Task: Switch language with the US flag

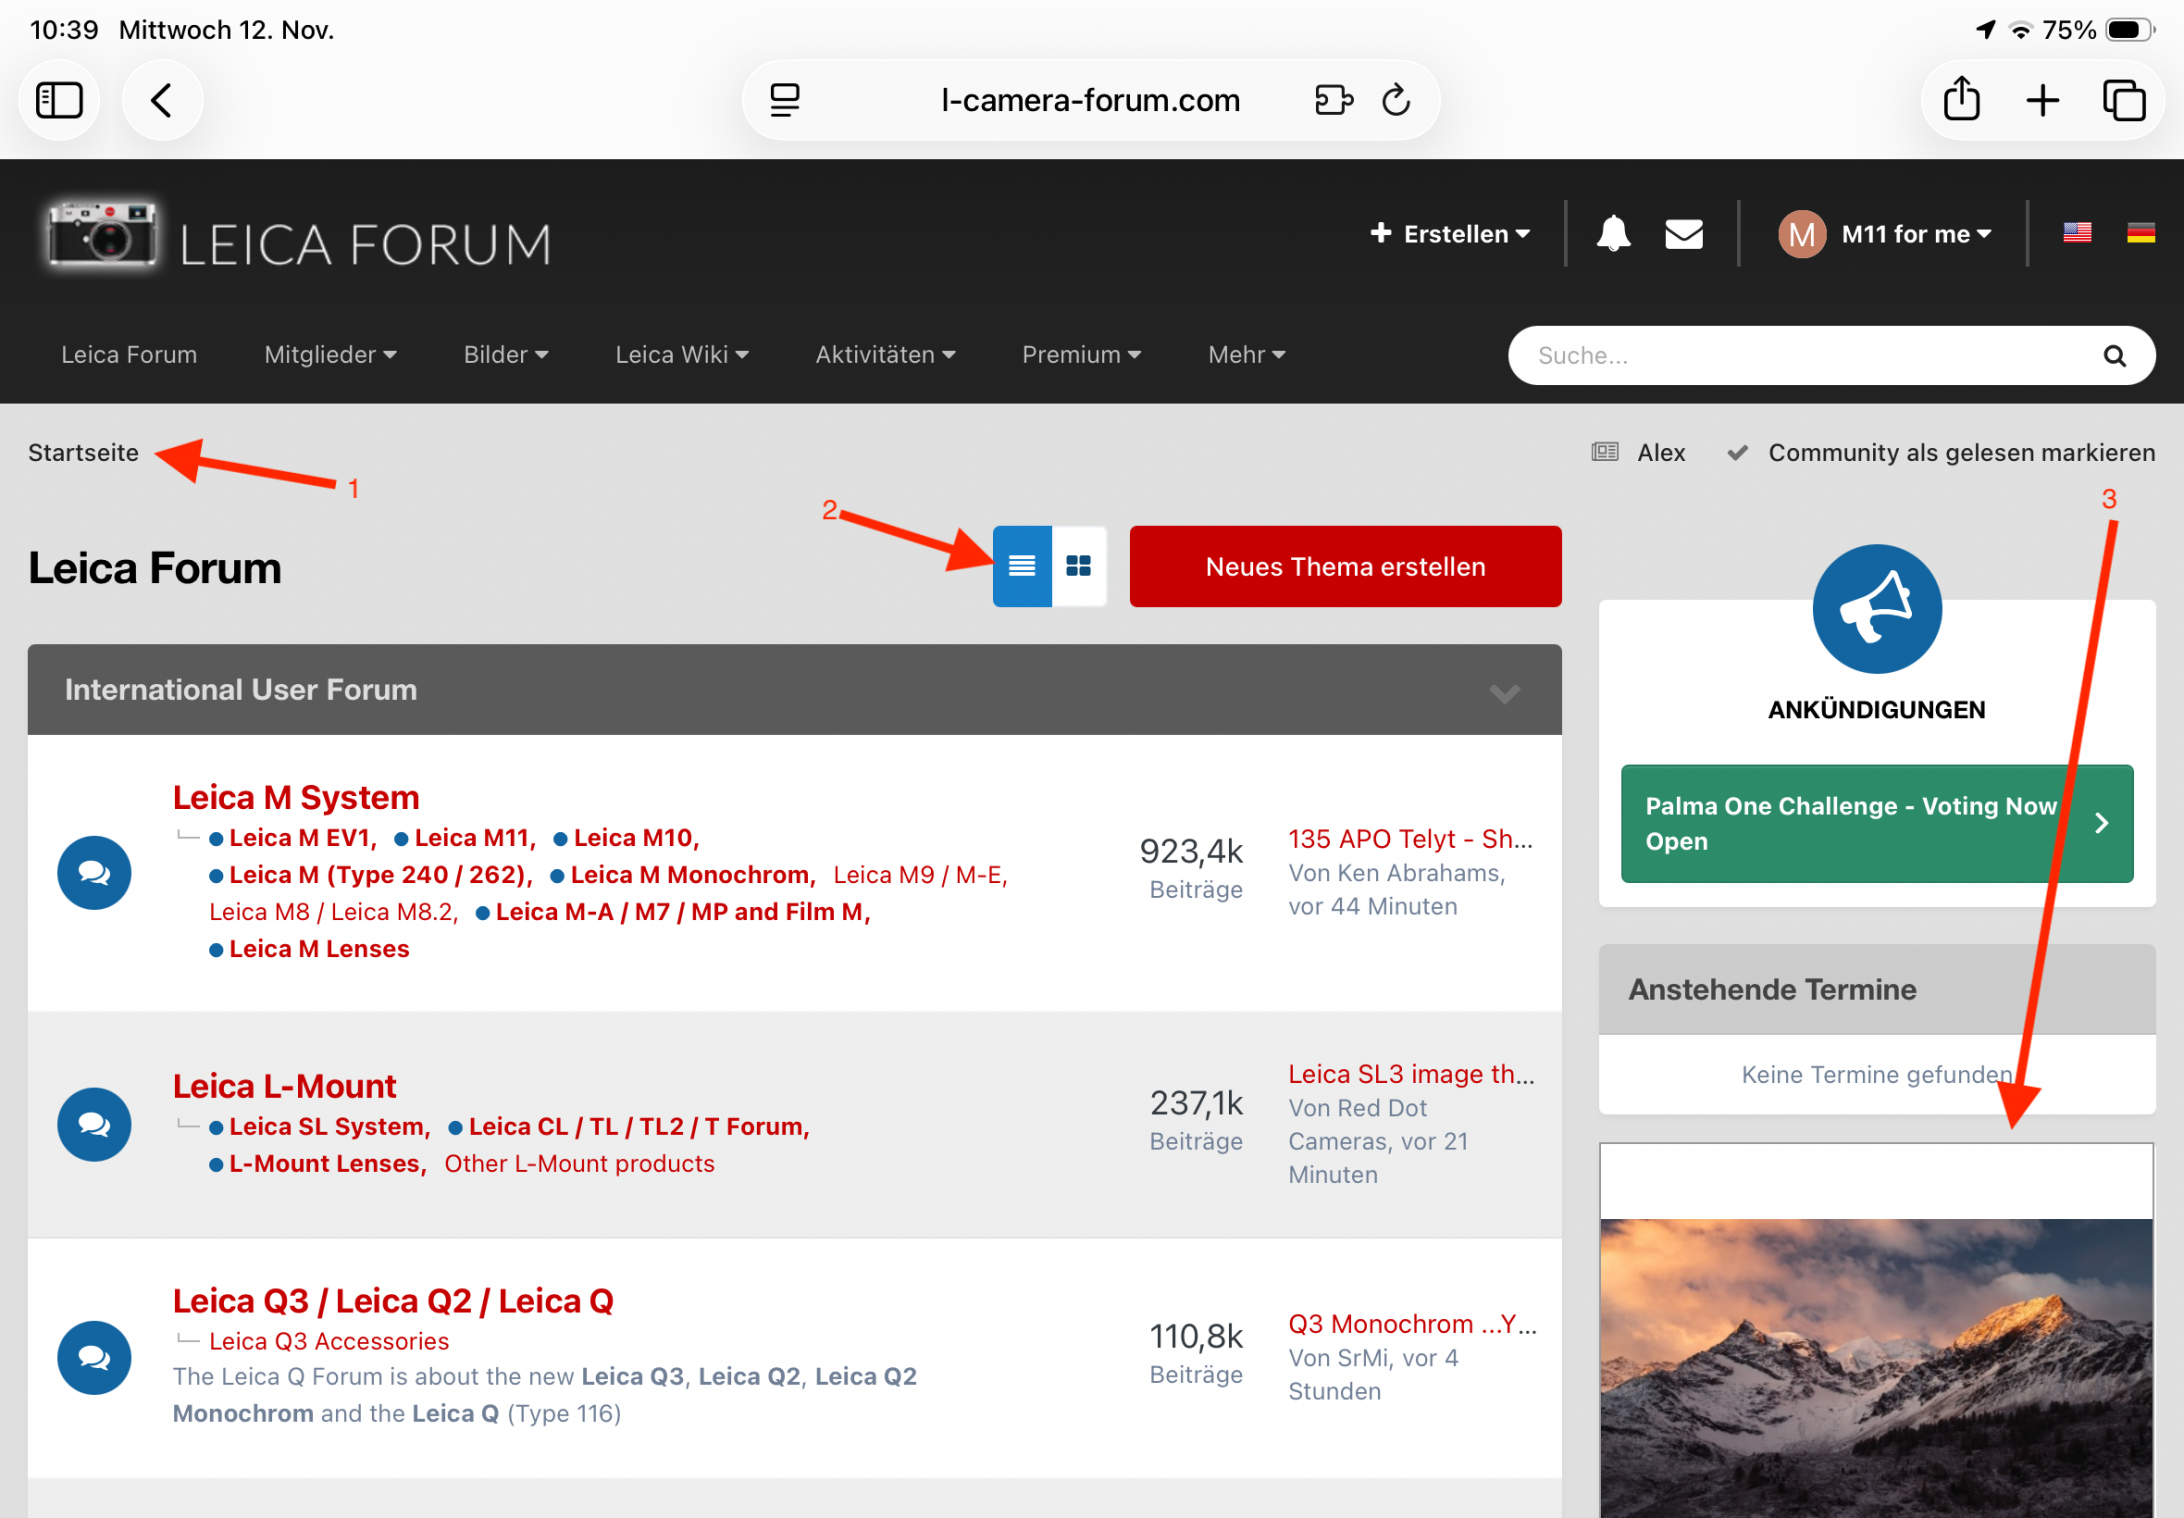Action: 2077,233
